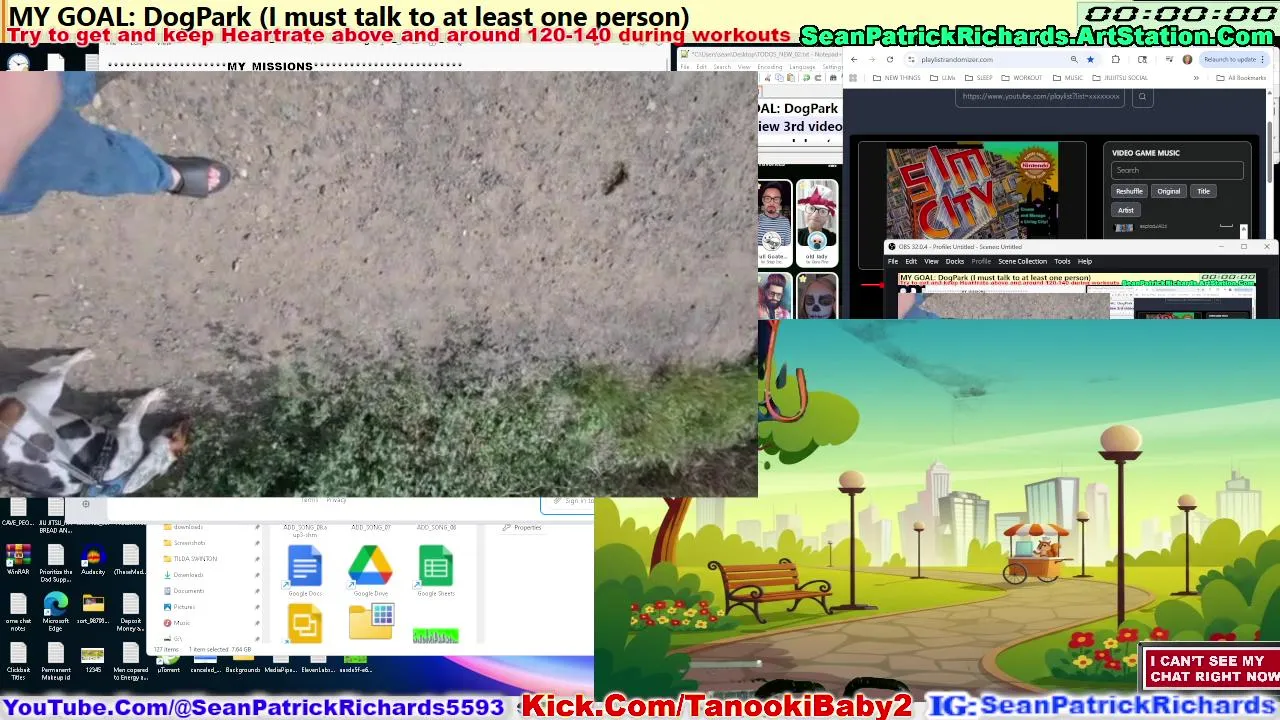Sort the playlist by Artist
The image size is (1280, 720).
(1126, 210)
